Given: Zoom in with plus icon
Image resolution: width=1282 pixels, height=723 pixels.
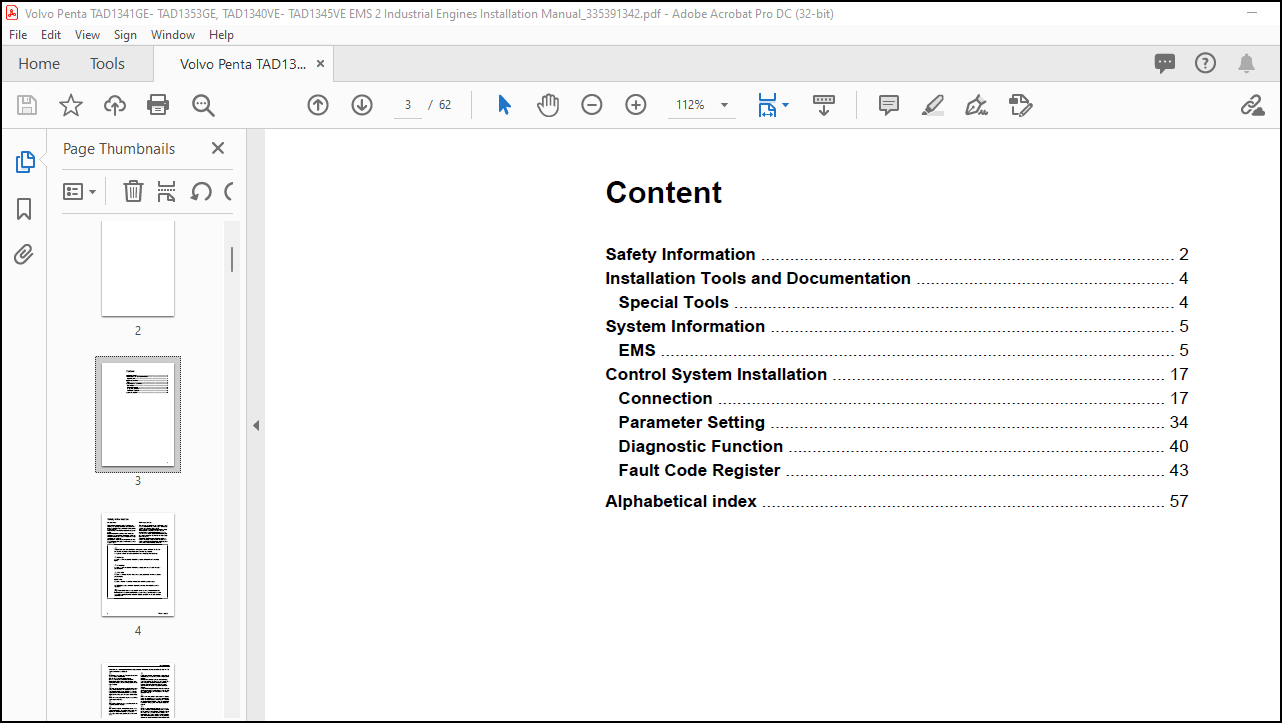Looking at the screenshot, I should coord(636,105).
